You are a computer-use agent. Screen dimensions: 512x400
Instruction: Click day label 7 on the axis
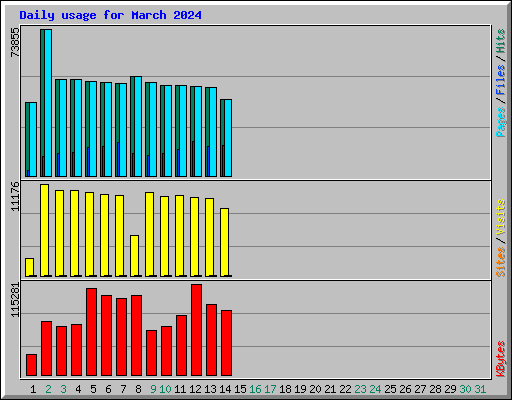(x=123, y=389)
